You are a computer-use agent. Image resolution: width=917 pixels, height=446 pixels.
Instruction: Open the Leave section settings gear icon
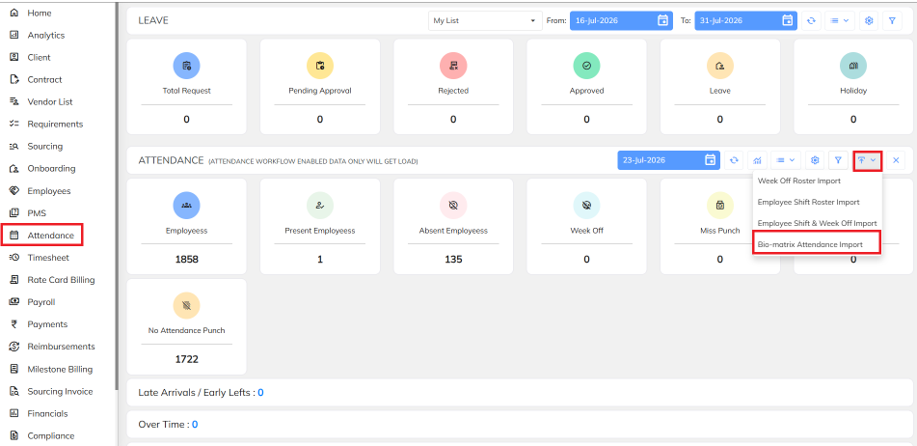[869, 20]
